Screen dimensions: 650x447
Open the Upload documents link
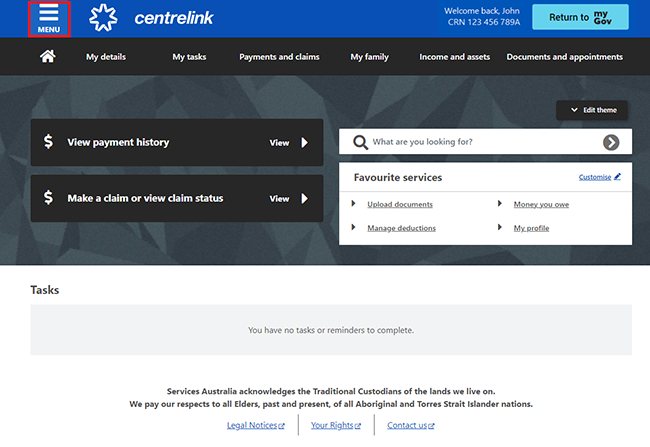tap(400, 204)
